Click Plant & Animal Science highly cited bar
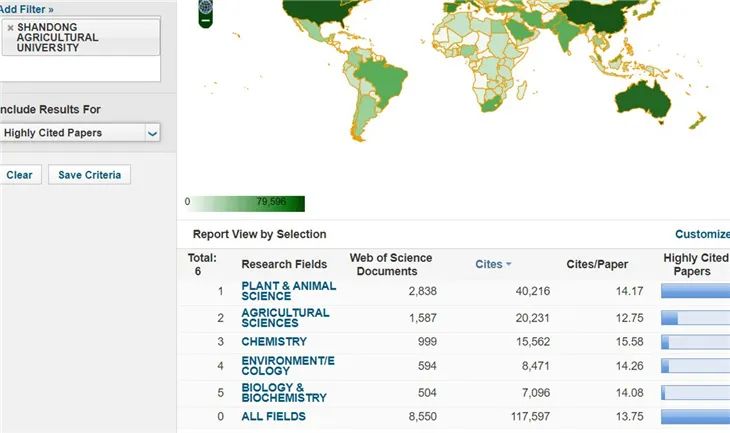The height and width of the screenshot is (433, 730). (695, 291)
